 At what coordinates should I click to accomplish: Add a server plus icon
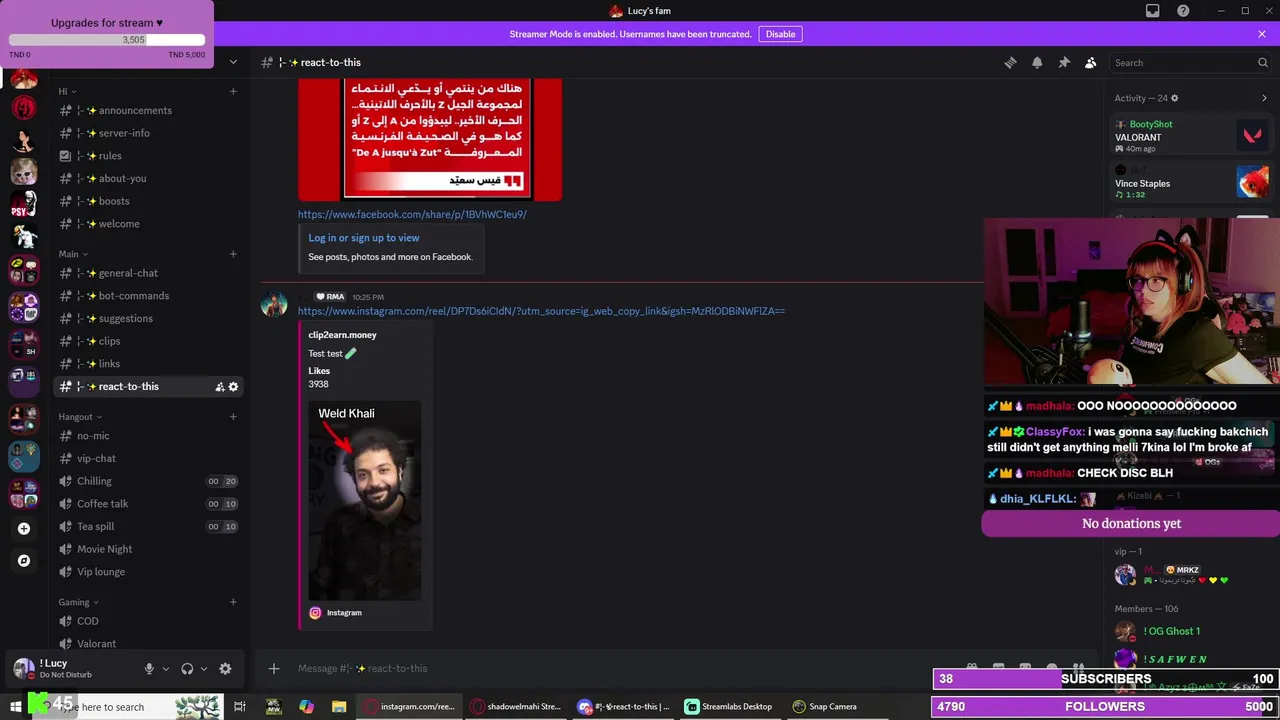pos(24,528)
